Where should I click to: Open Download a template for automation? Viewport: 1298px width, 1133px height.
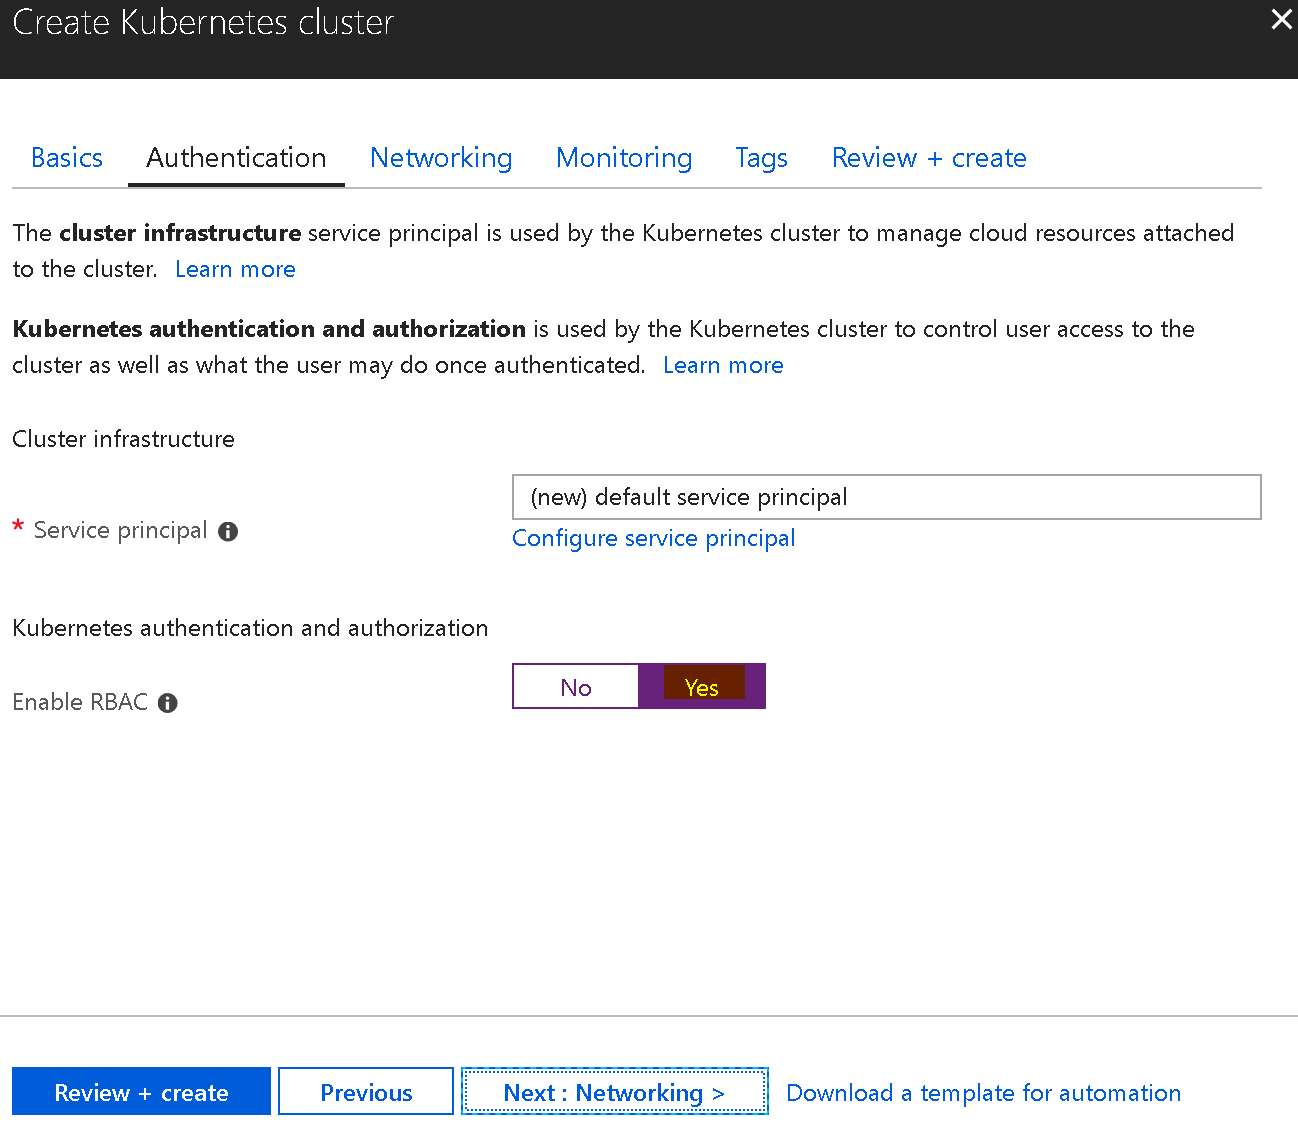coord(983,1093)
